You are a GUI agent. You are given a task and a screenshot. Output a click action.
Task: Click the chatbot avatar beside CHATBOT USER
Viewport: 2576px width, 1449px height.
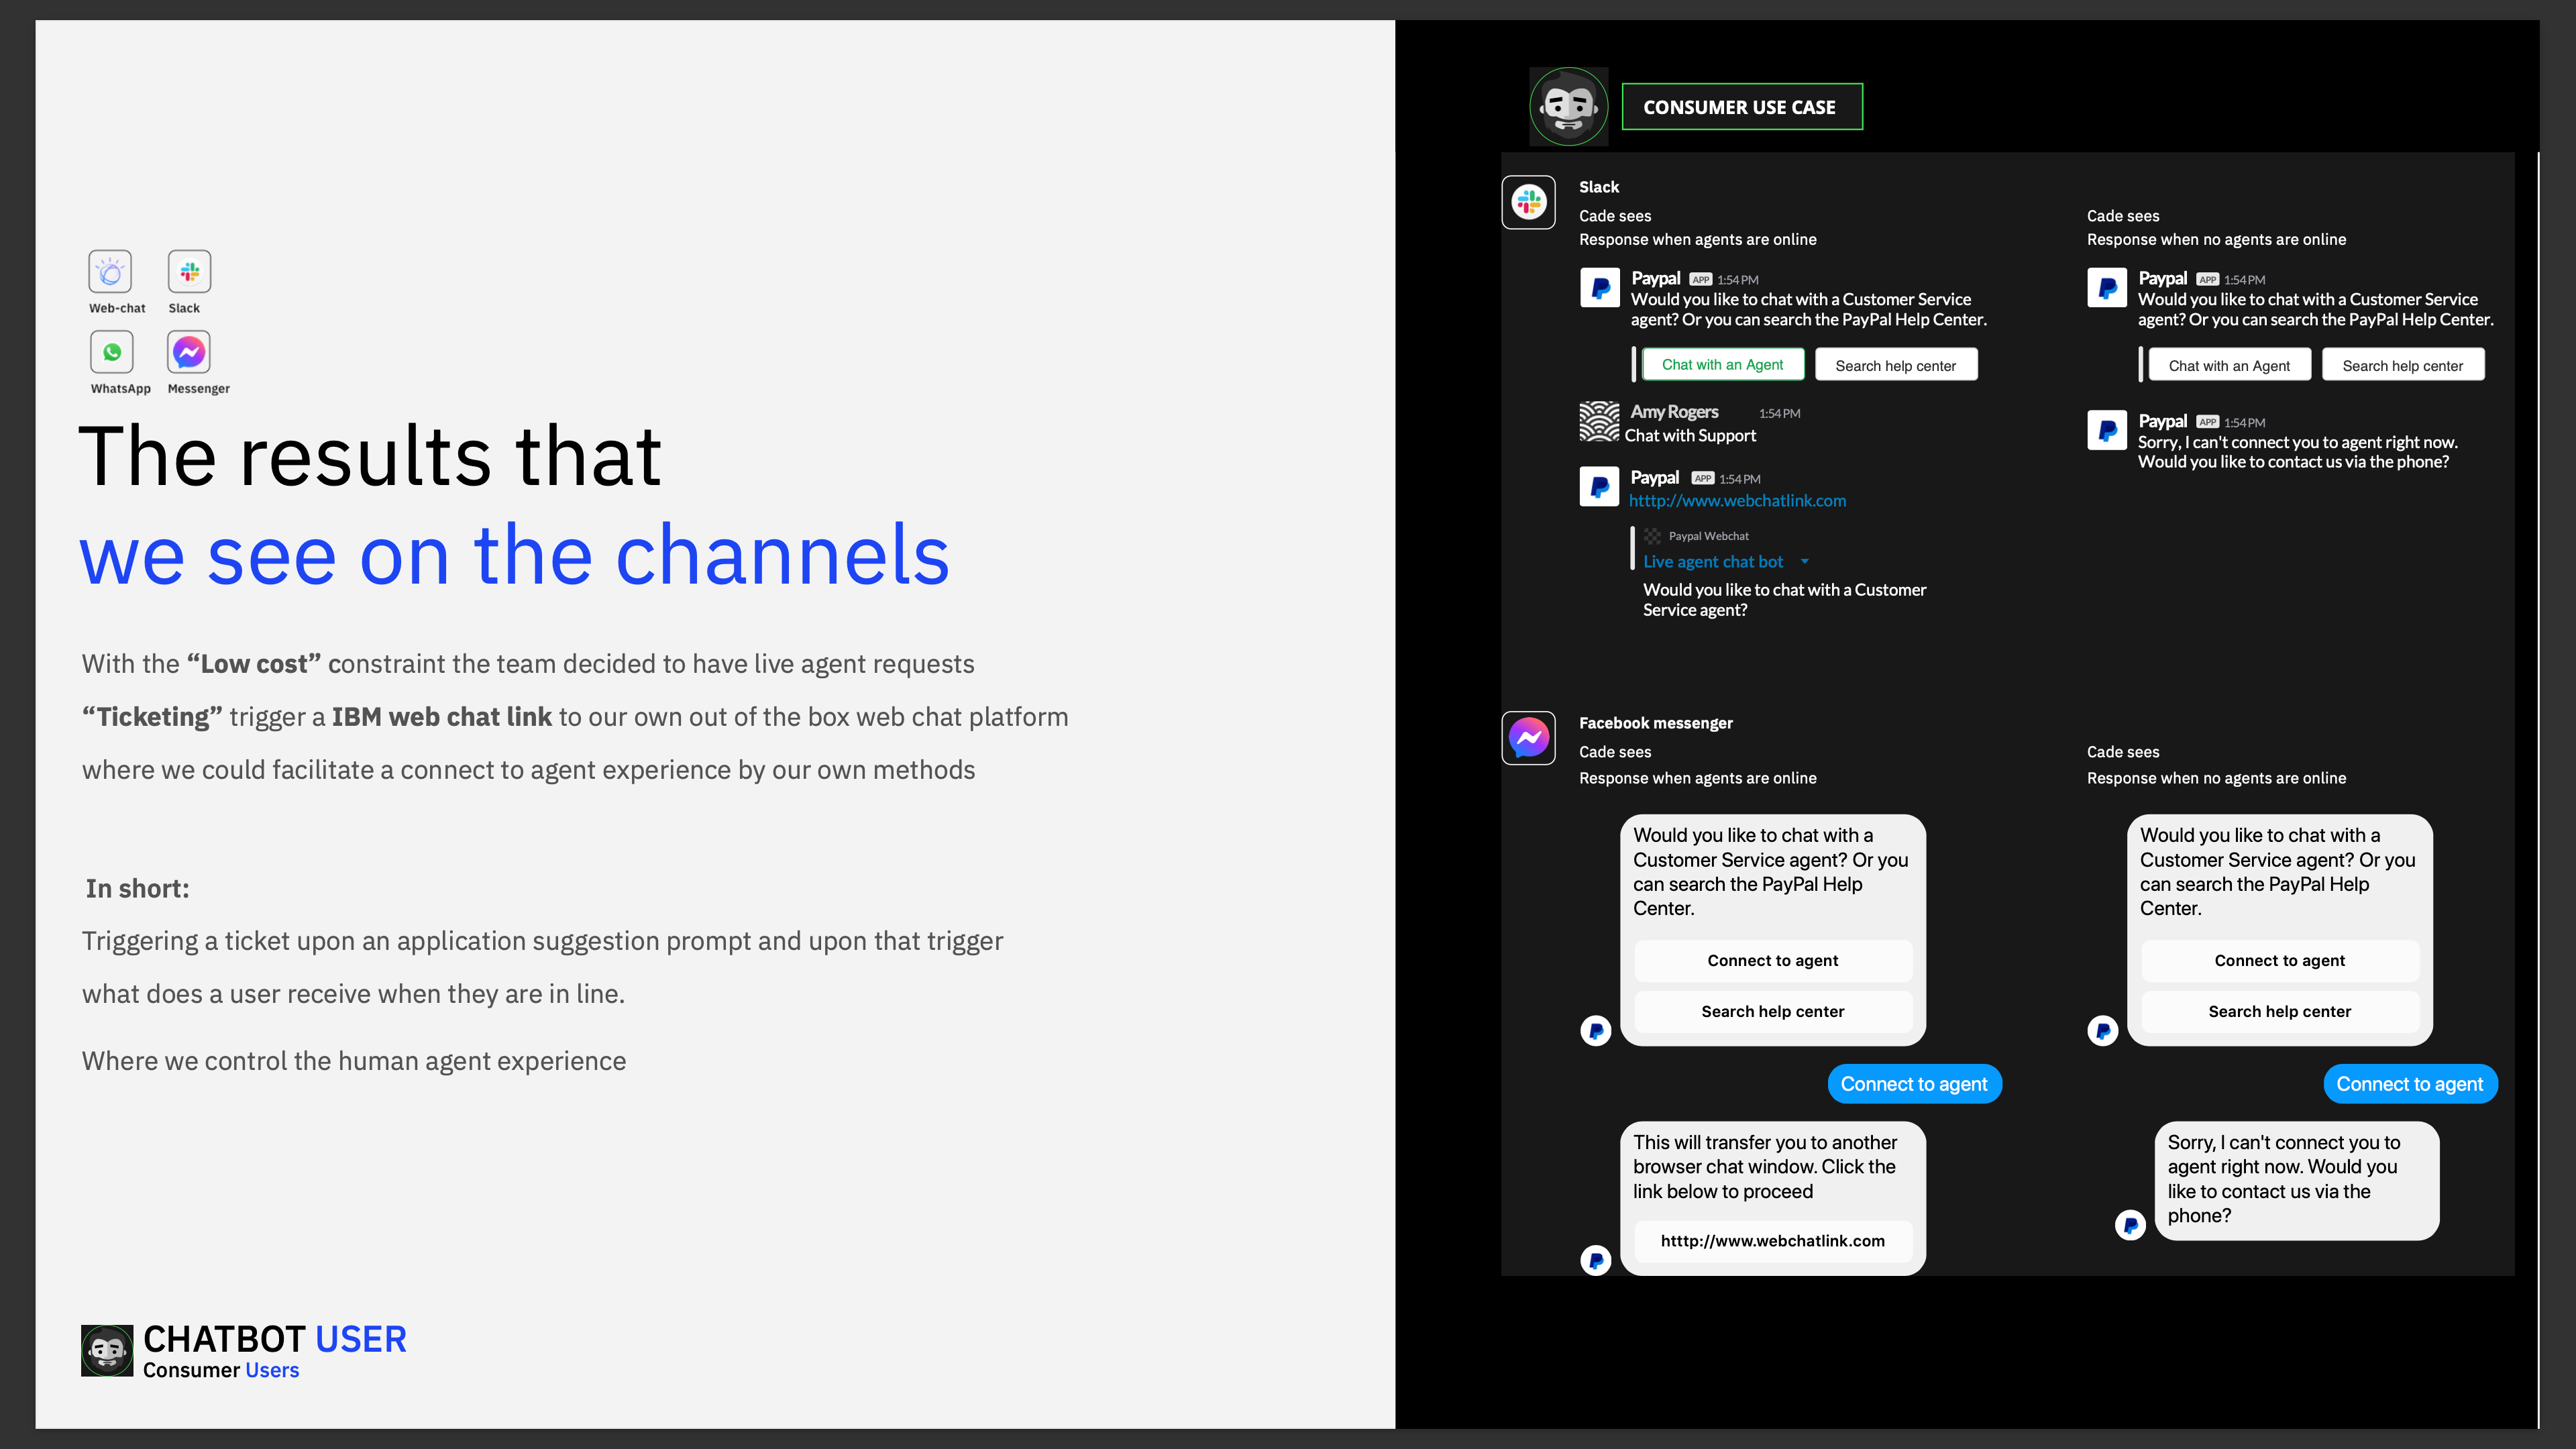[x=107, y=1350]
